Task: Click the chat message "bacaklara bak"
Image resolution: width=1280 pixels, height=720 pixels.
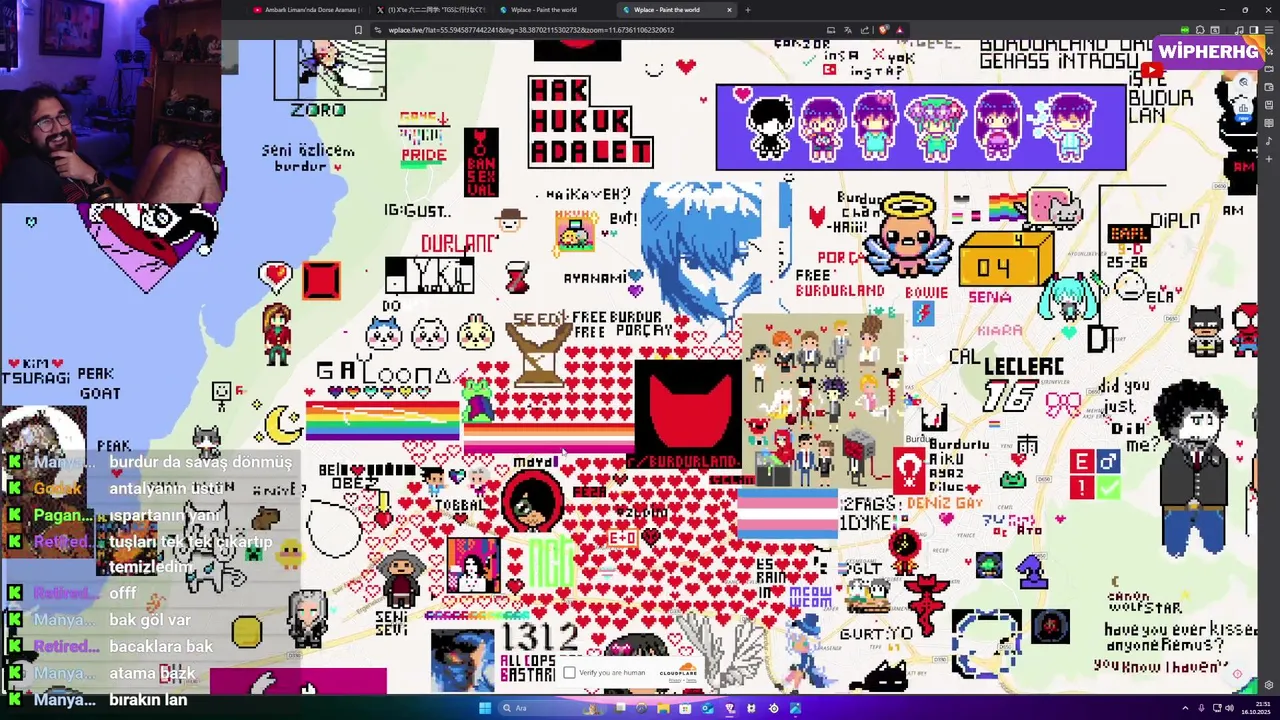Action: pyautogui.click(x=161, y=647)
